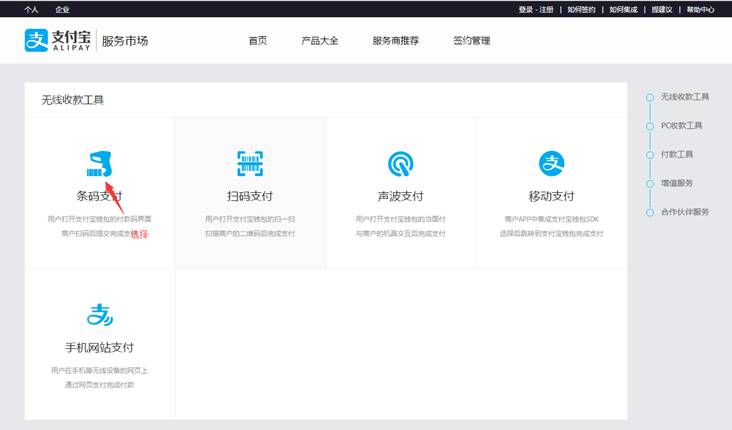Click the 服务市场 text beside the logo
Viewport: 732px width, 430px height.
(125, 41)
